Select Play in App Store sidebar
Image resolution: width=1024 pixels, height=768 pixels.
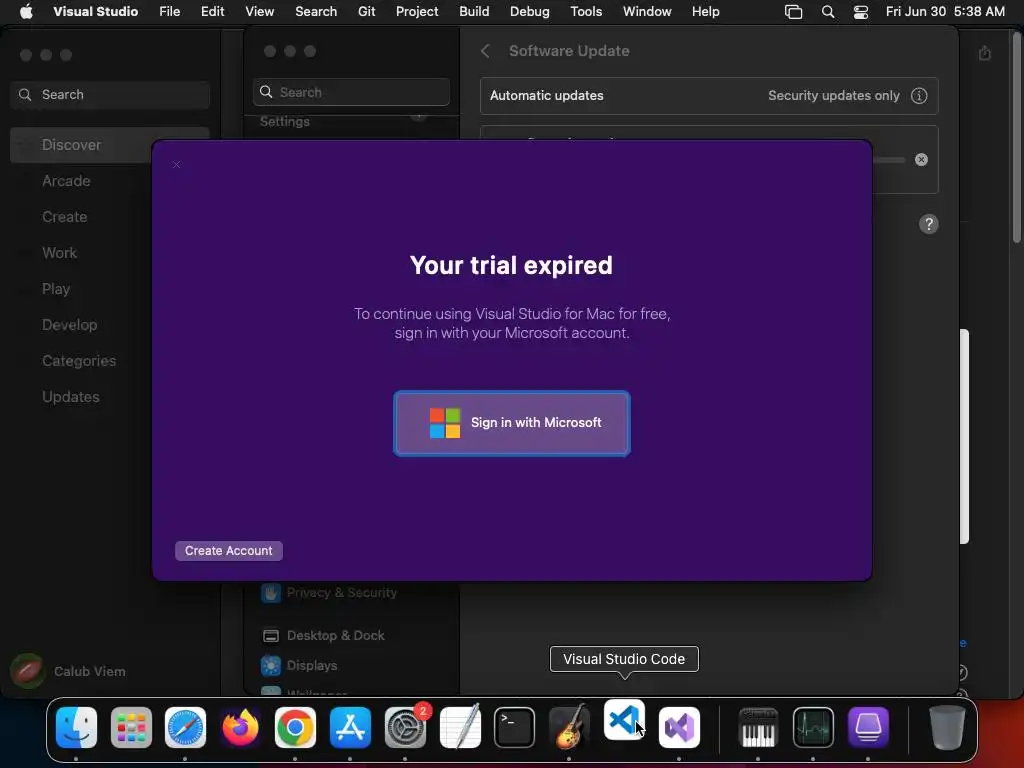pos(56,289)
